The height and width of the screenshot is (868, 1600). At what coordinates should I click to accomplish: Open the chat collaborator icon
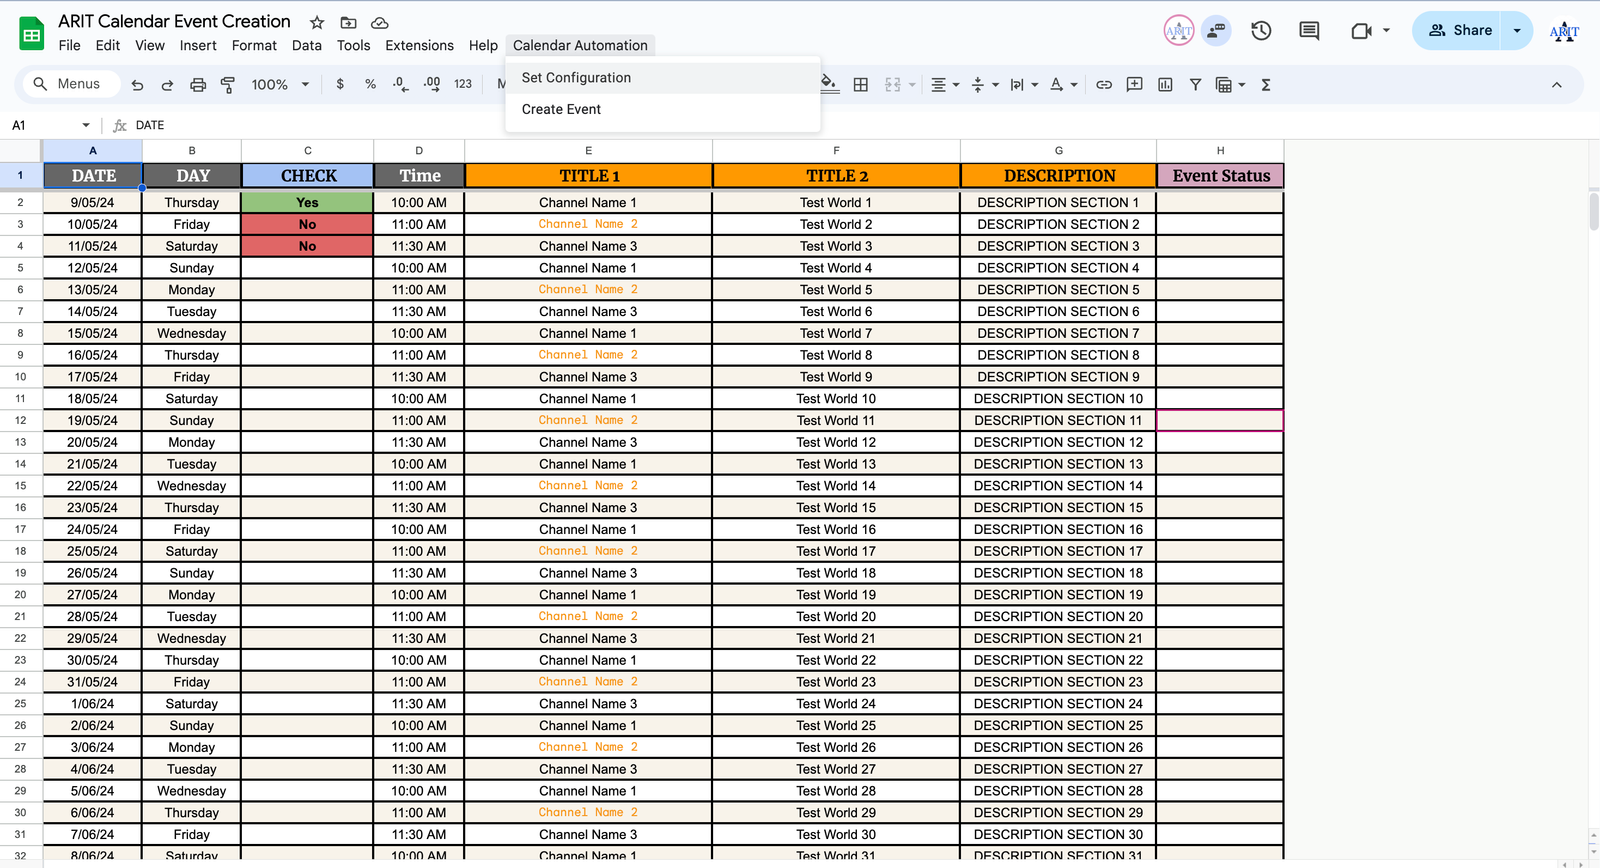point(1216,30)
